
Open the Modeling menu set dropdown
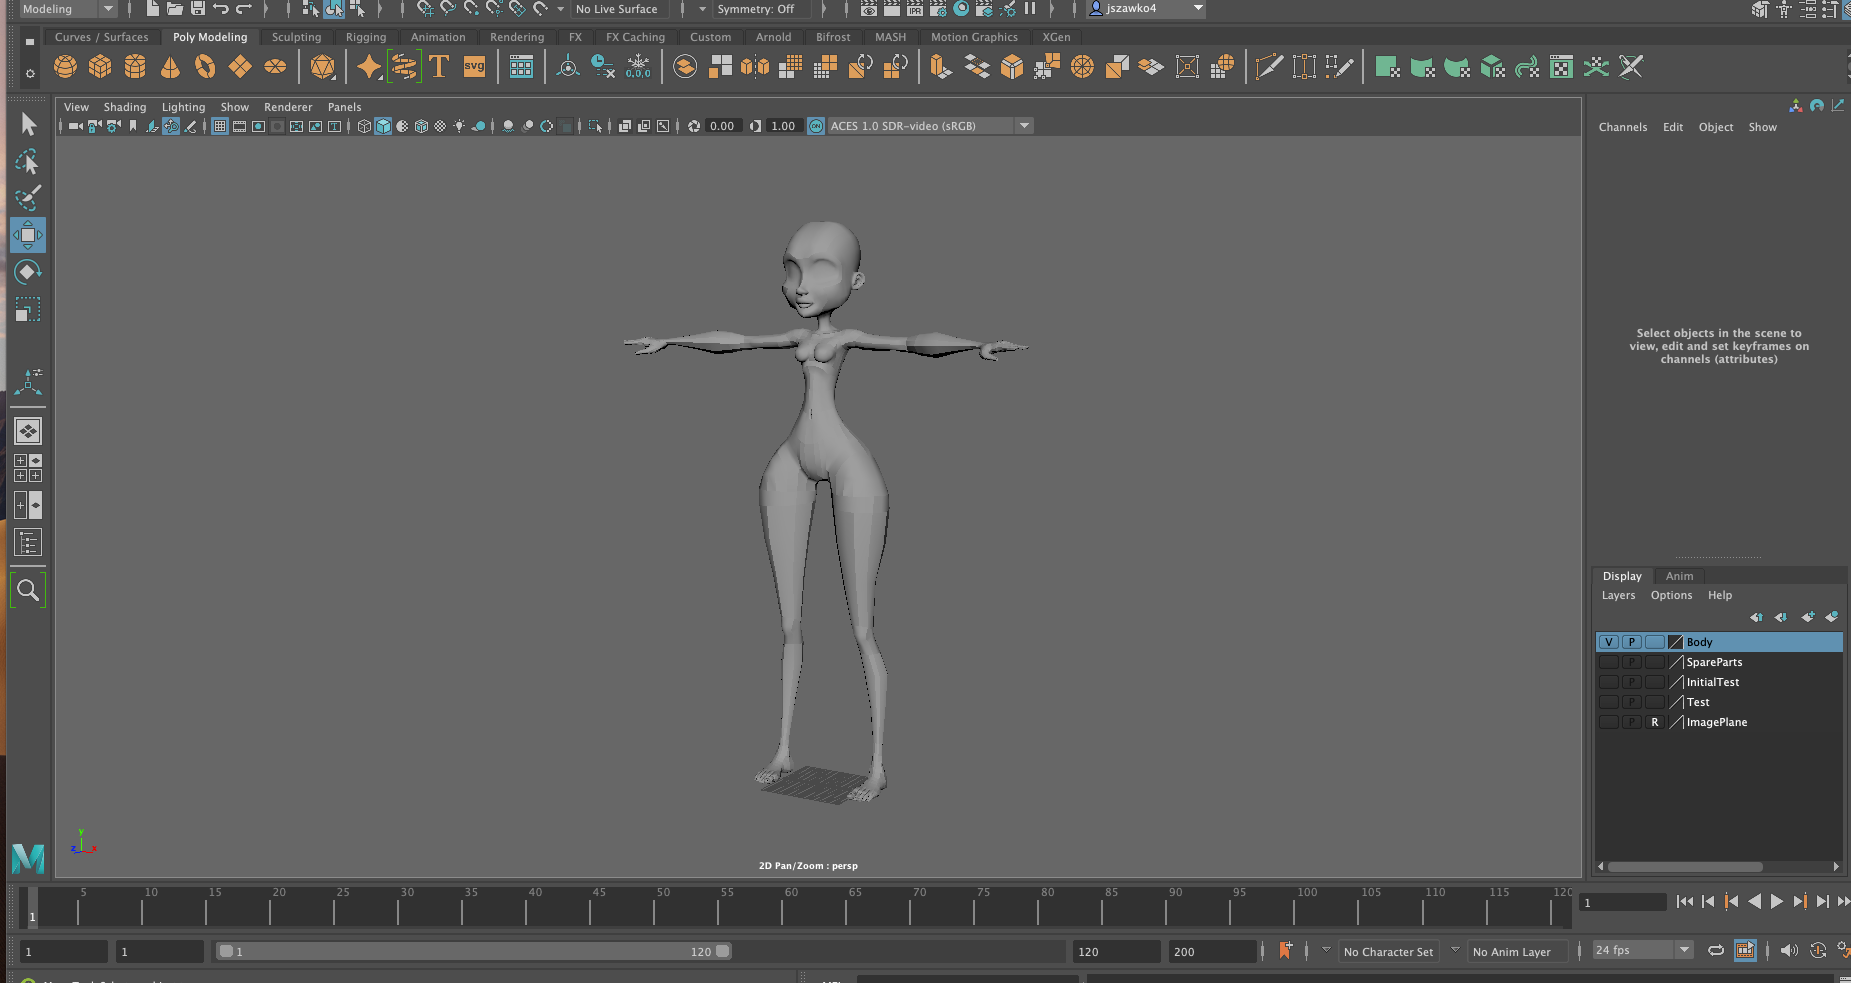click(107, 9)
